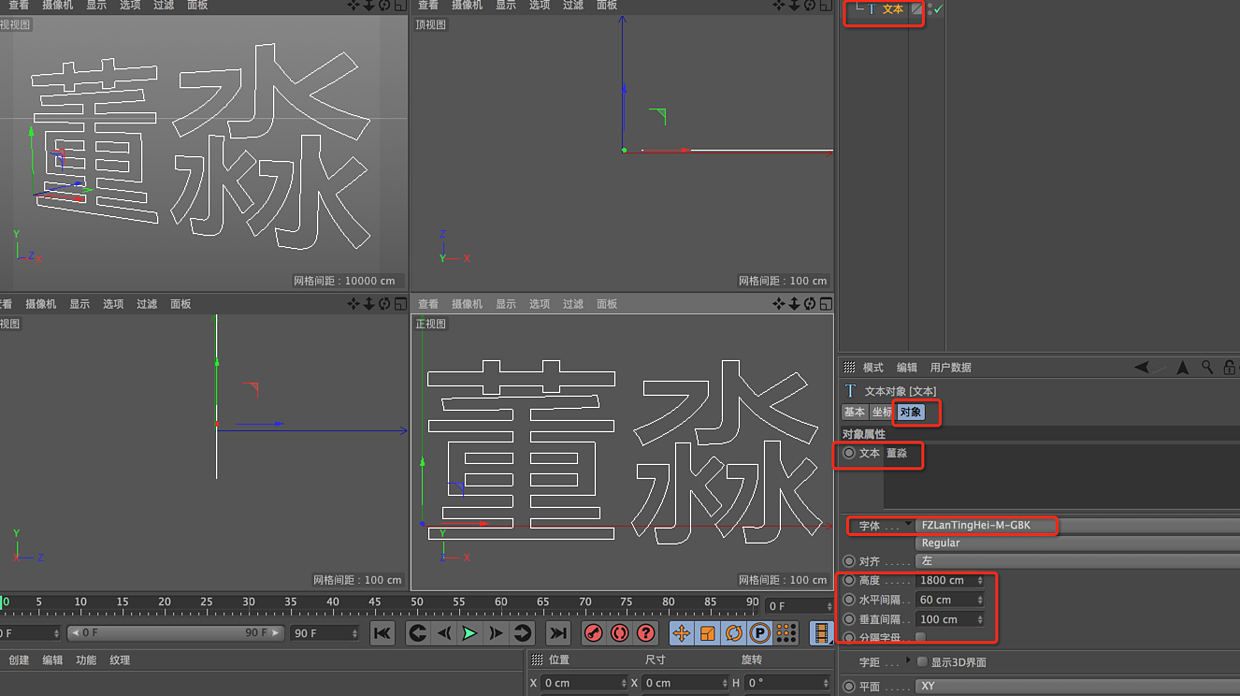Switch to the 坐标 tab in attributes
Image resolution: width=1240 pixels, height=696 pixels.
point(880,412)
